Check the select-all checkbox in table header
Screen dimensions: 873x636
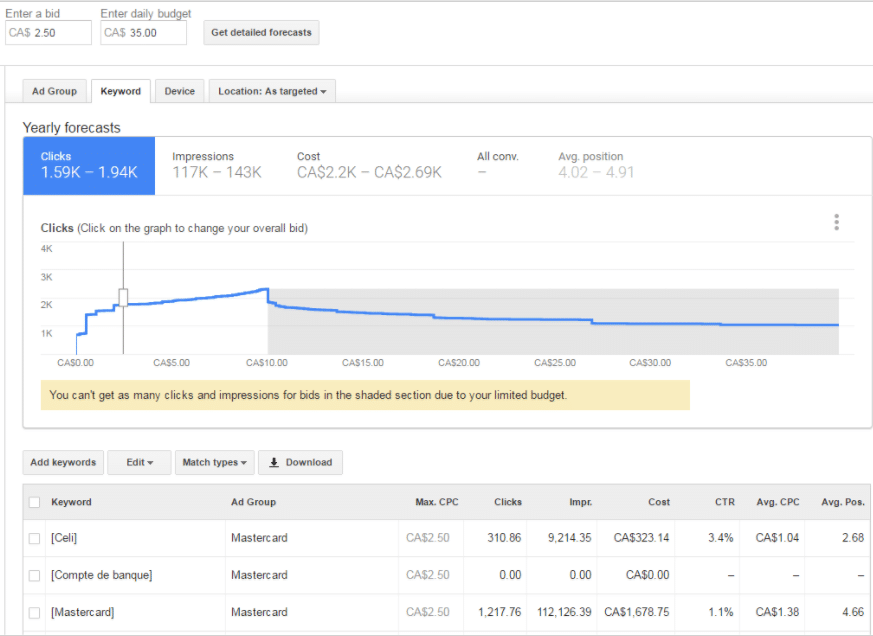[x=34, y=502]
